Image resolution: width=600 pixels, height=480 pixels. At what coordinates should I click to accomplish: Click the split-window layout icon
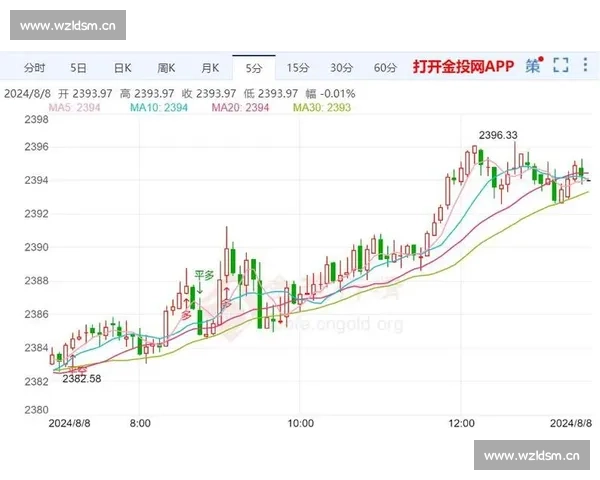tap(584, 67)
